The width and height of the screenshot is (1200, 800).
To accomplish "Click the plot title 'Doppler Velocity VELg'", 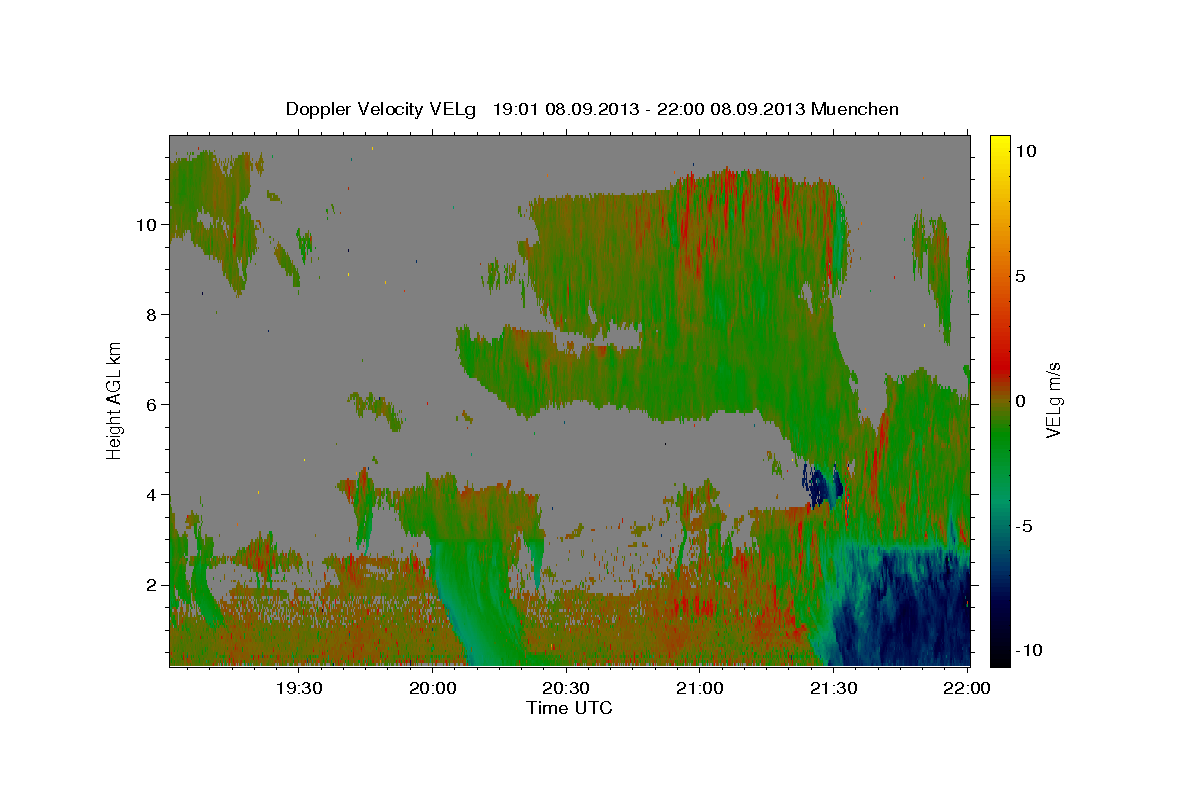I will [383, 109].
